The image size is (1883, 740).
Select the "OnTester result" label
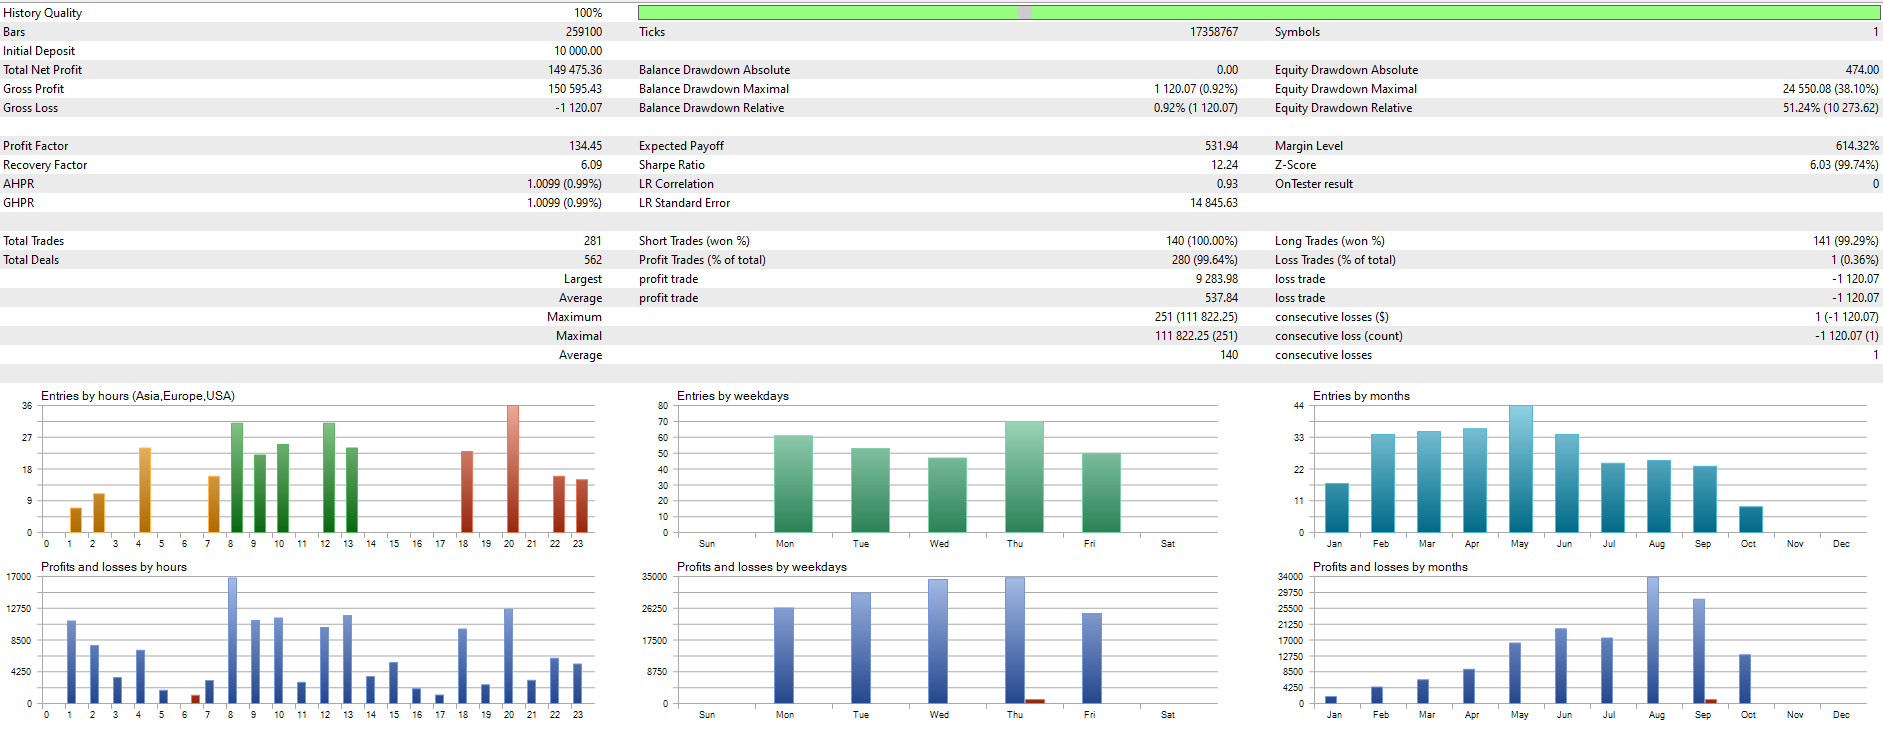click(1314, 184)
